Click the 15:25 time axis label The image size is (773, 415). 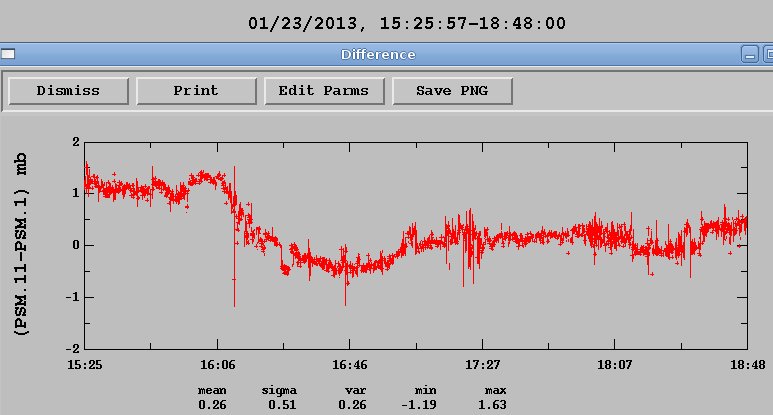click(85, 365)
